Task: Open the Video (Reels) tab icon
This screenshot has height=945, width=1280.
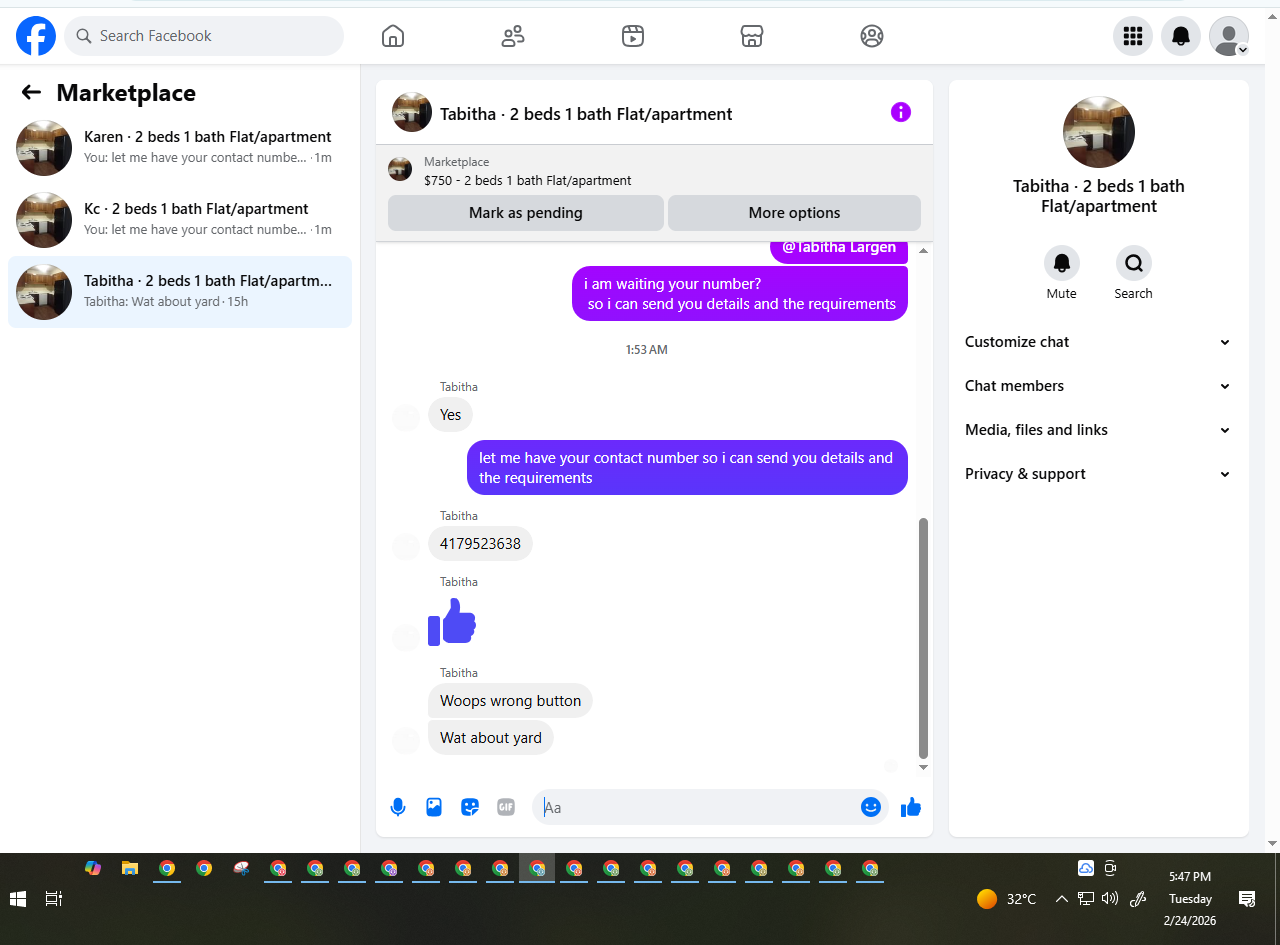Action: click(632, 36)
